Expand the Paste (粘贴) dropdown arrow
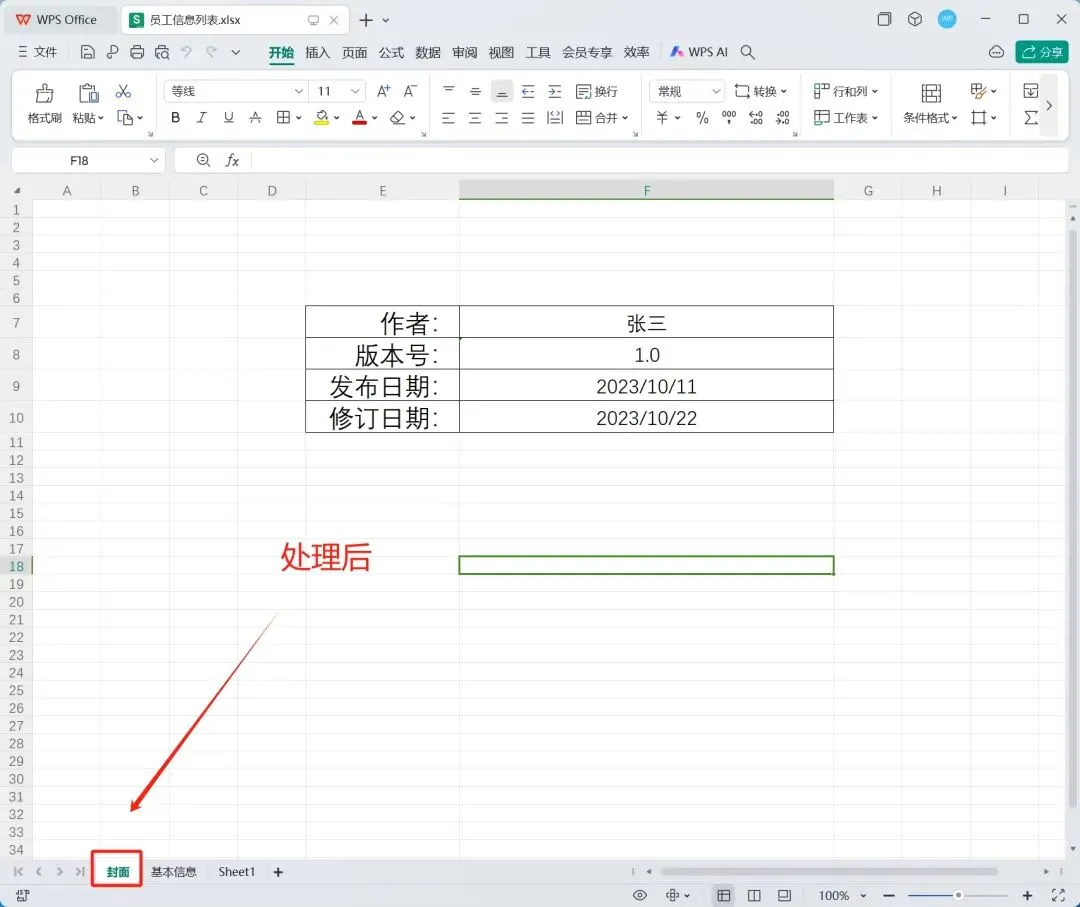The image size is (1080, 907). click(x=101, y=118)
